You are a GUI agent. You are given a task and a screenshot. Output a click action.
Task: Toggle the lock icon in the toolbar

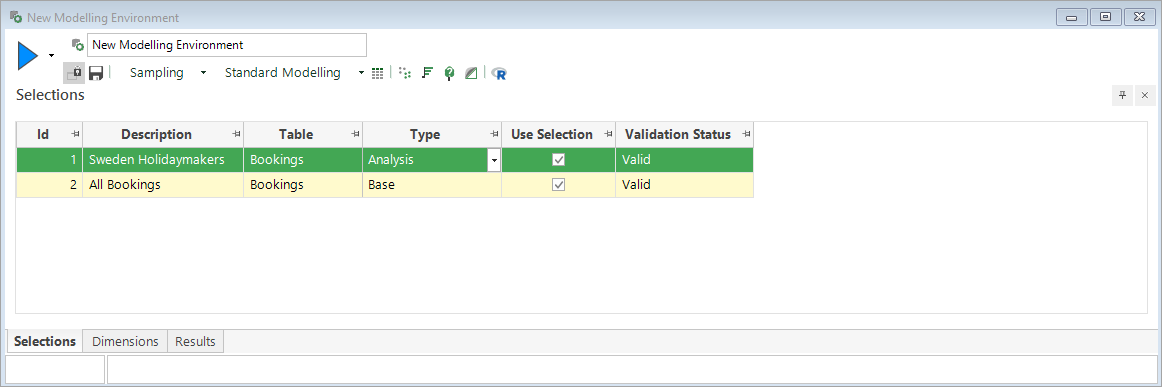point(74,73)
